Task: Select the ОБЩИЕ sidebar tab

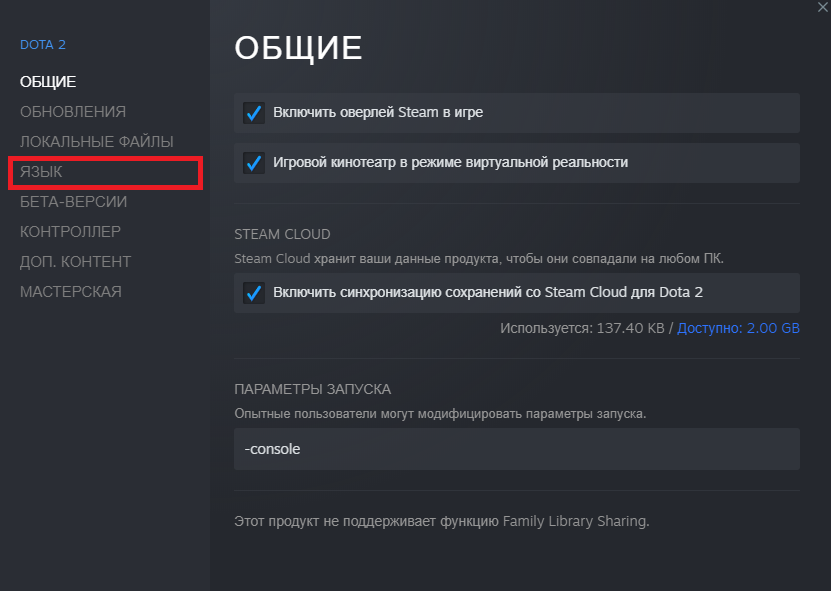Action: tap(48, 82)
